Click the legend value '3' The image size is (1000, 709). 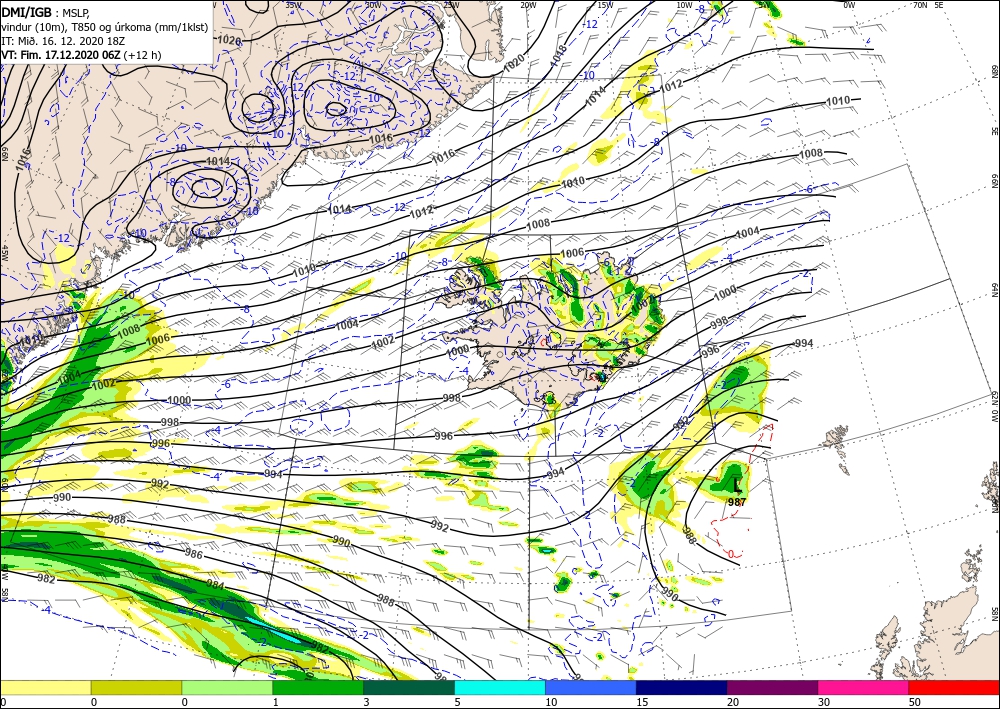(366, 702)
